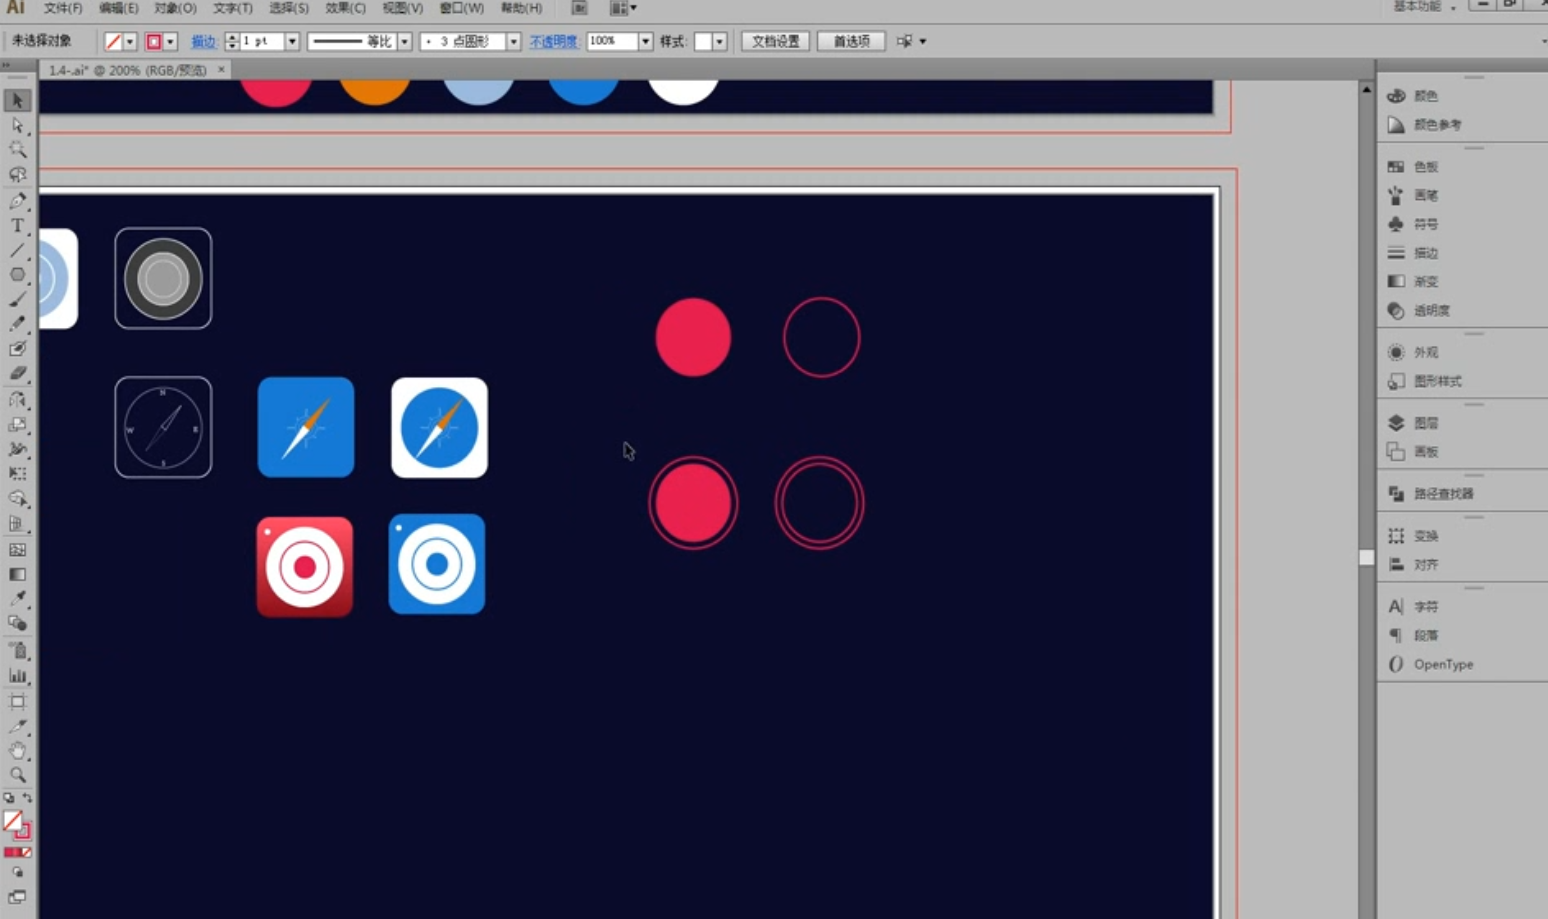1548x919 pixels.
Task: Open the 效果(C) menu
Action: coord(346,8)
